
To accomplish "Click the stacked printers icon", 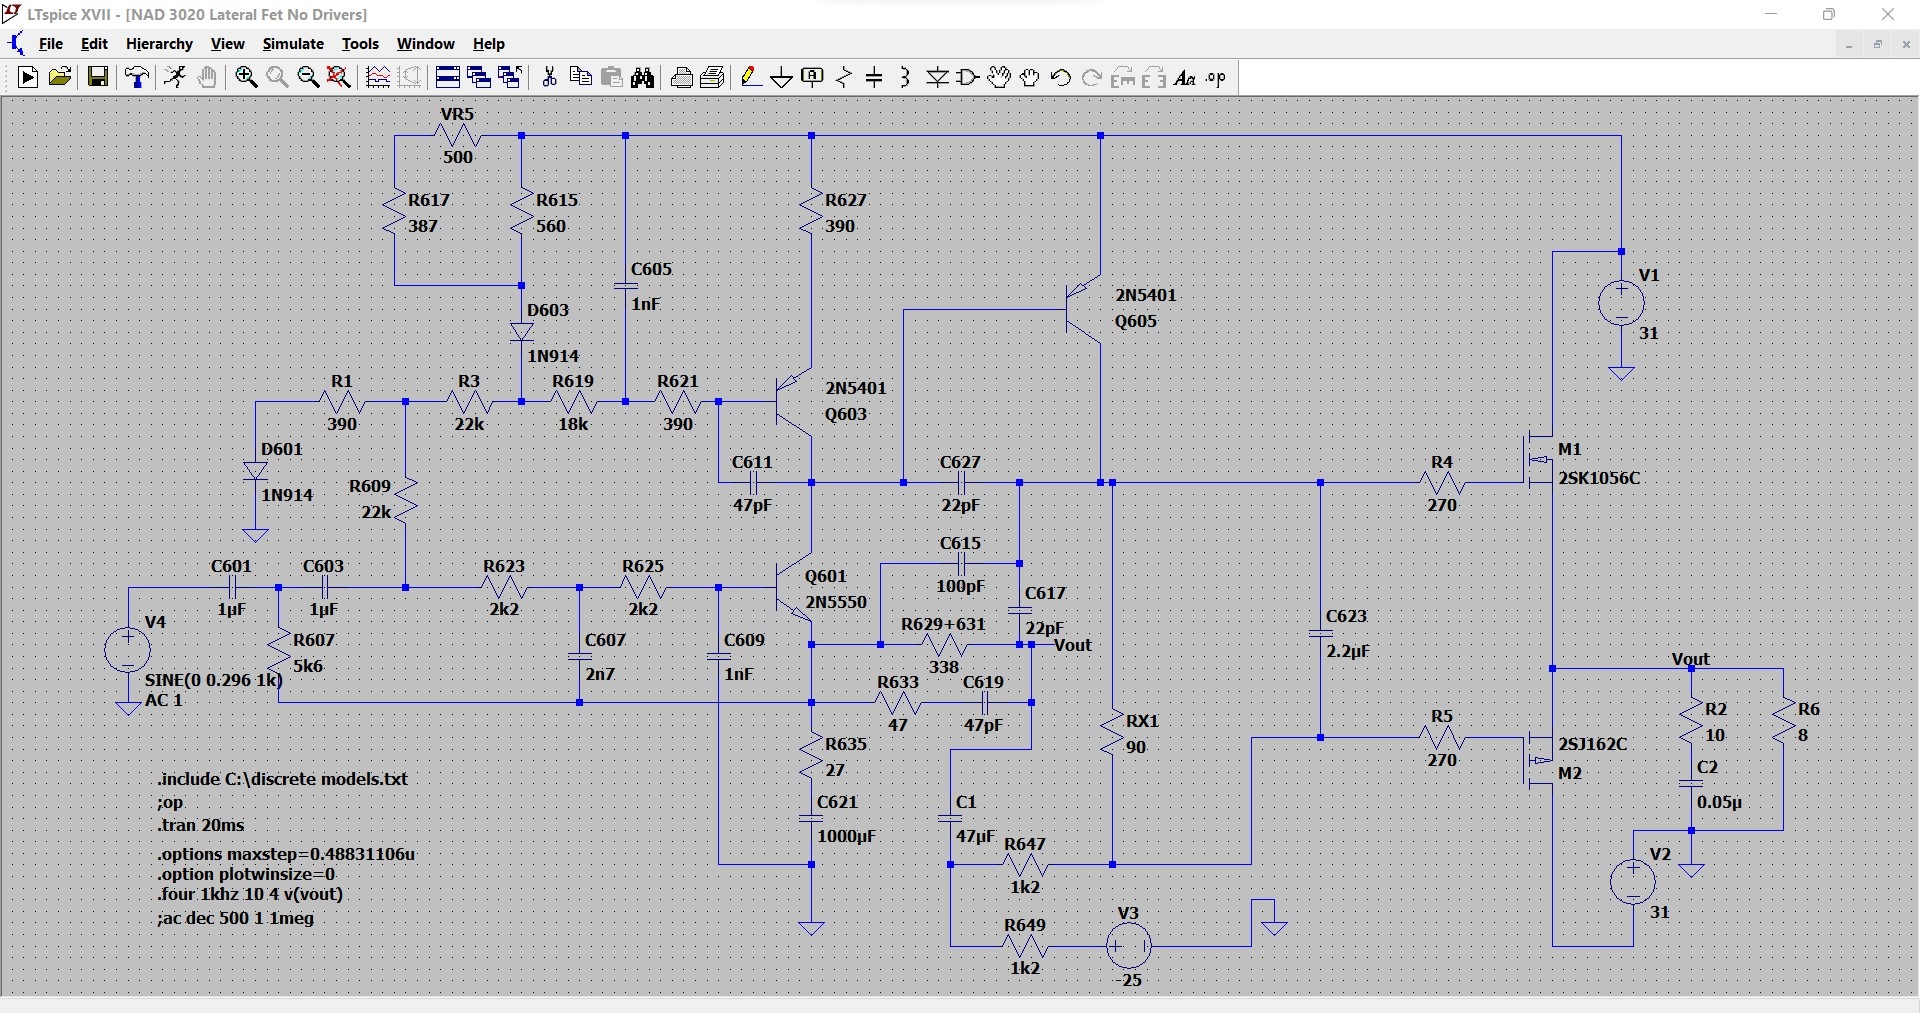I will tap(713, 78).
